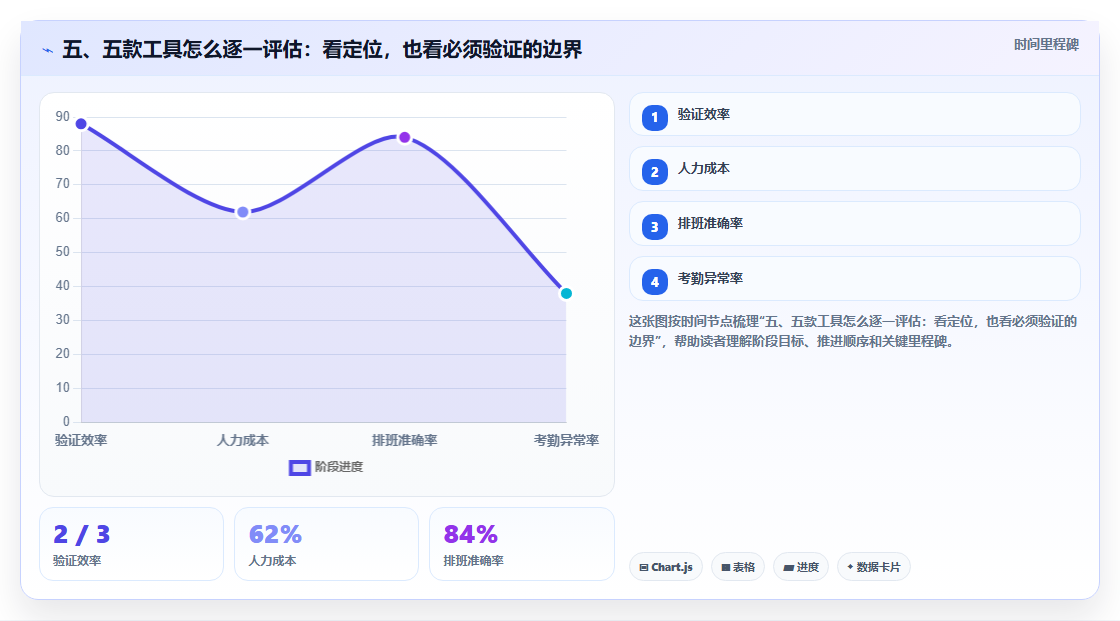
Task: Click the 人力成本 data point at 62
Action: click(x=243, y=212)
